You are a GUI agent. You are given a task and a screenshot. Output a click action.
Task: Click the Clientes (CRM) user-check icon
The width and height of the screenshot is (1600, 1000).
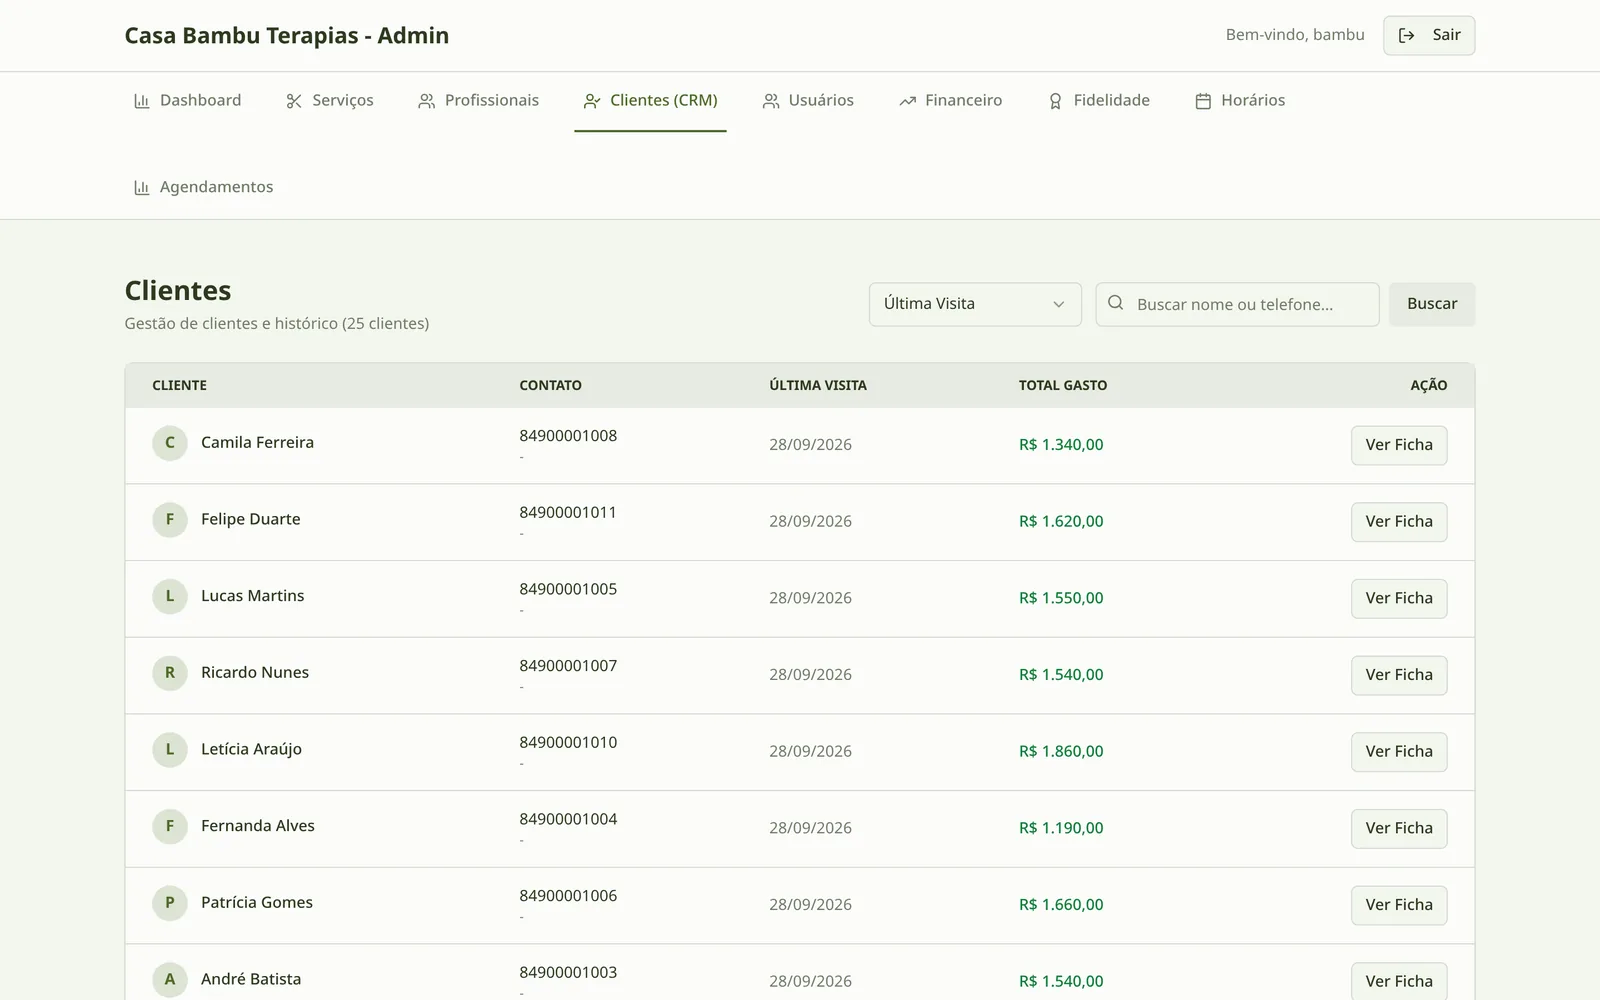[x=592, y=101]
